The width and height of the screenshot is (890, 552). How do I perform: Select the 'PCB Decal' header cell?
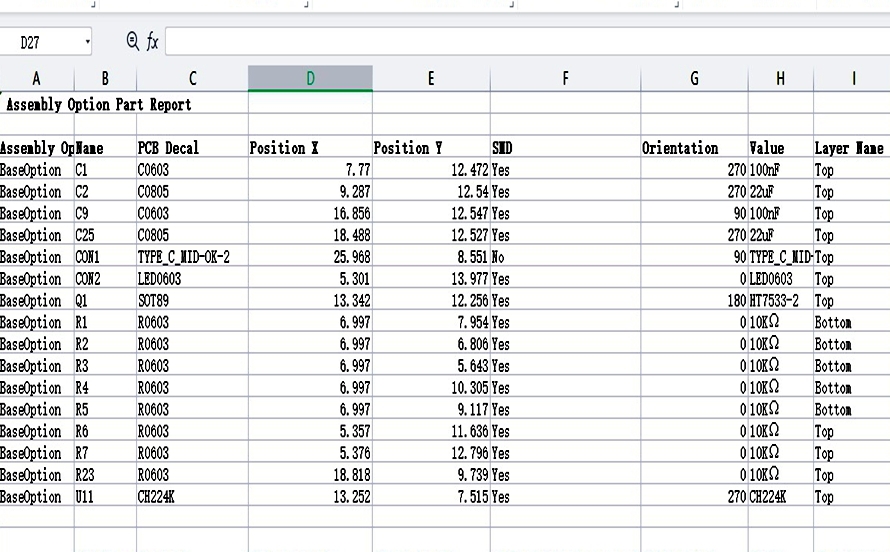click(168, 148)
